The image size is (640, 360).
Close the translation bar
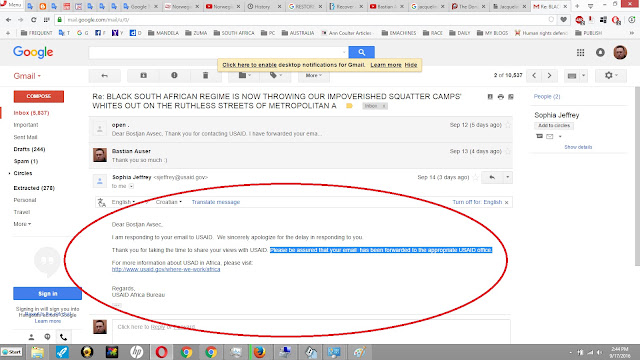[507, 202]
